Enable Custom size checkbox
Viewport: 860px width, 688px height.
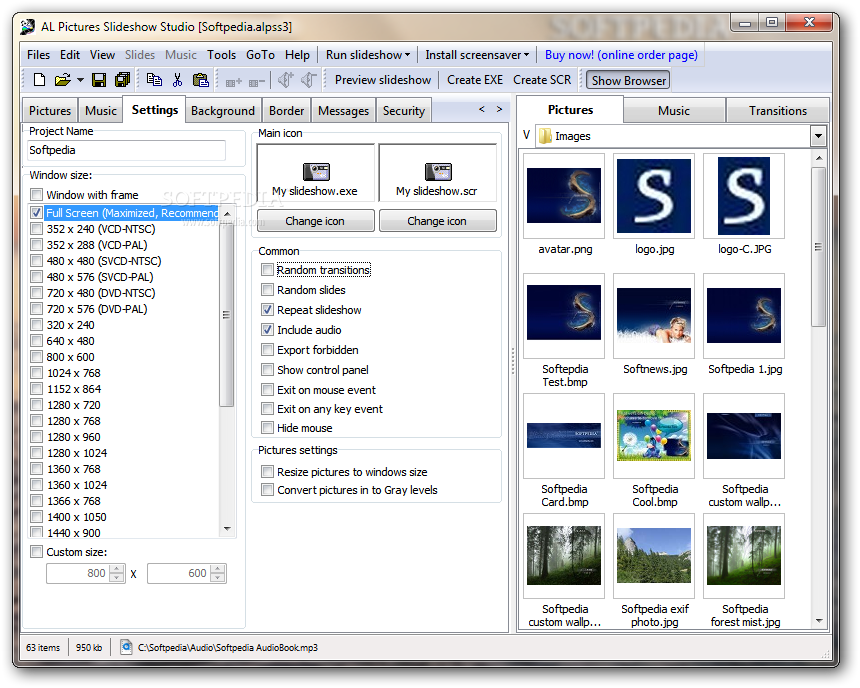click(x=36, y=551)
